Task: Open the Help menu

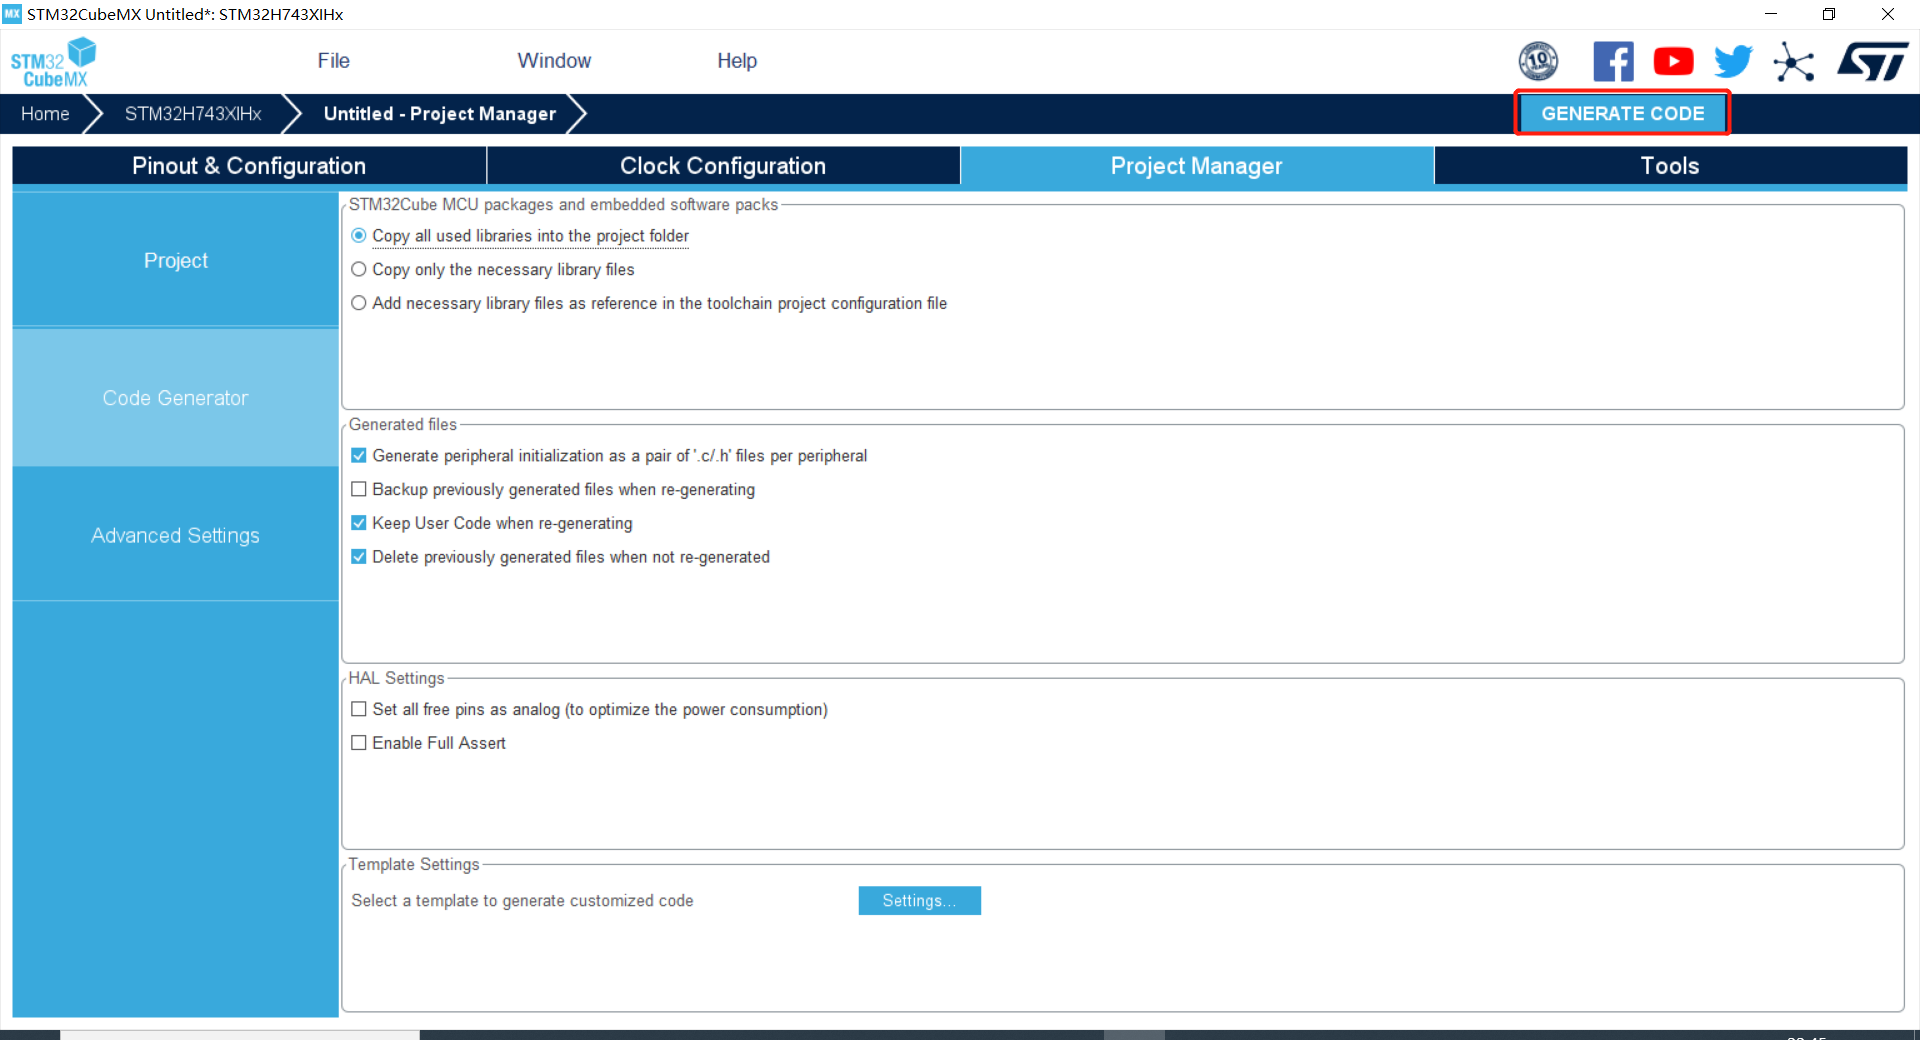Action: [737, 61]
